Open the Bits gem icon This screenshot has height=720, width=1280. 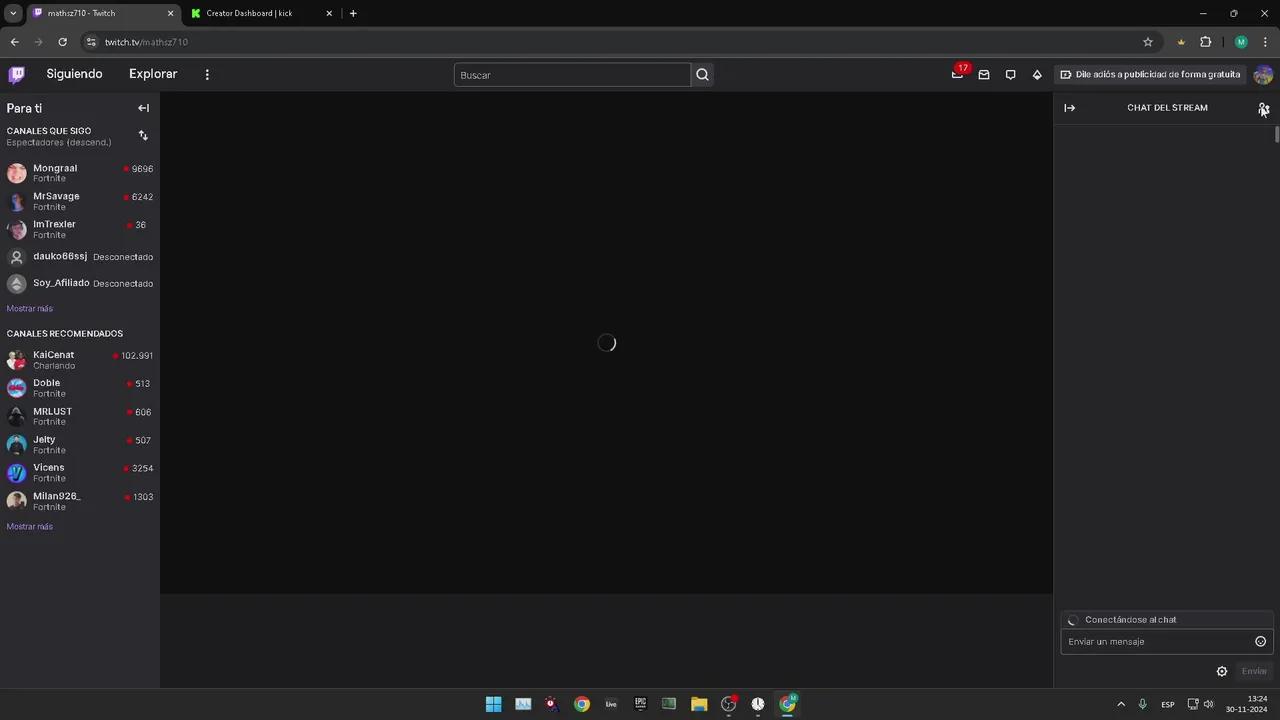point(1037,74)
